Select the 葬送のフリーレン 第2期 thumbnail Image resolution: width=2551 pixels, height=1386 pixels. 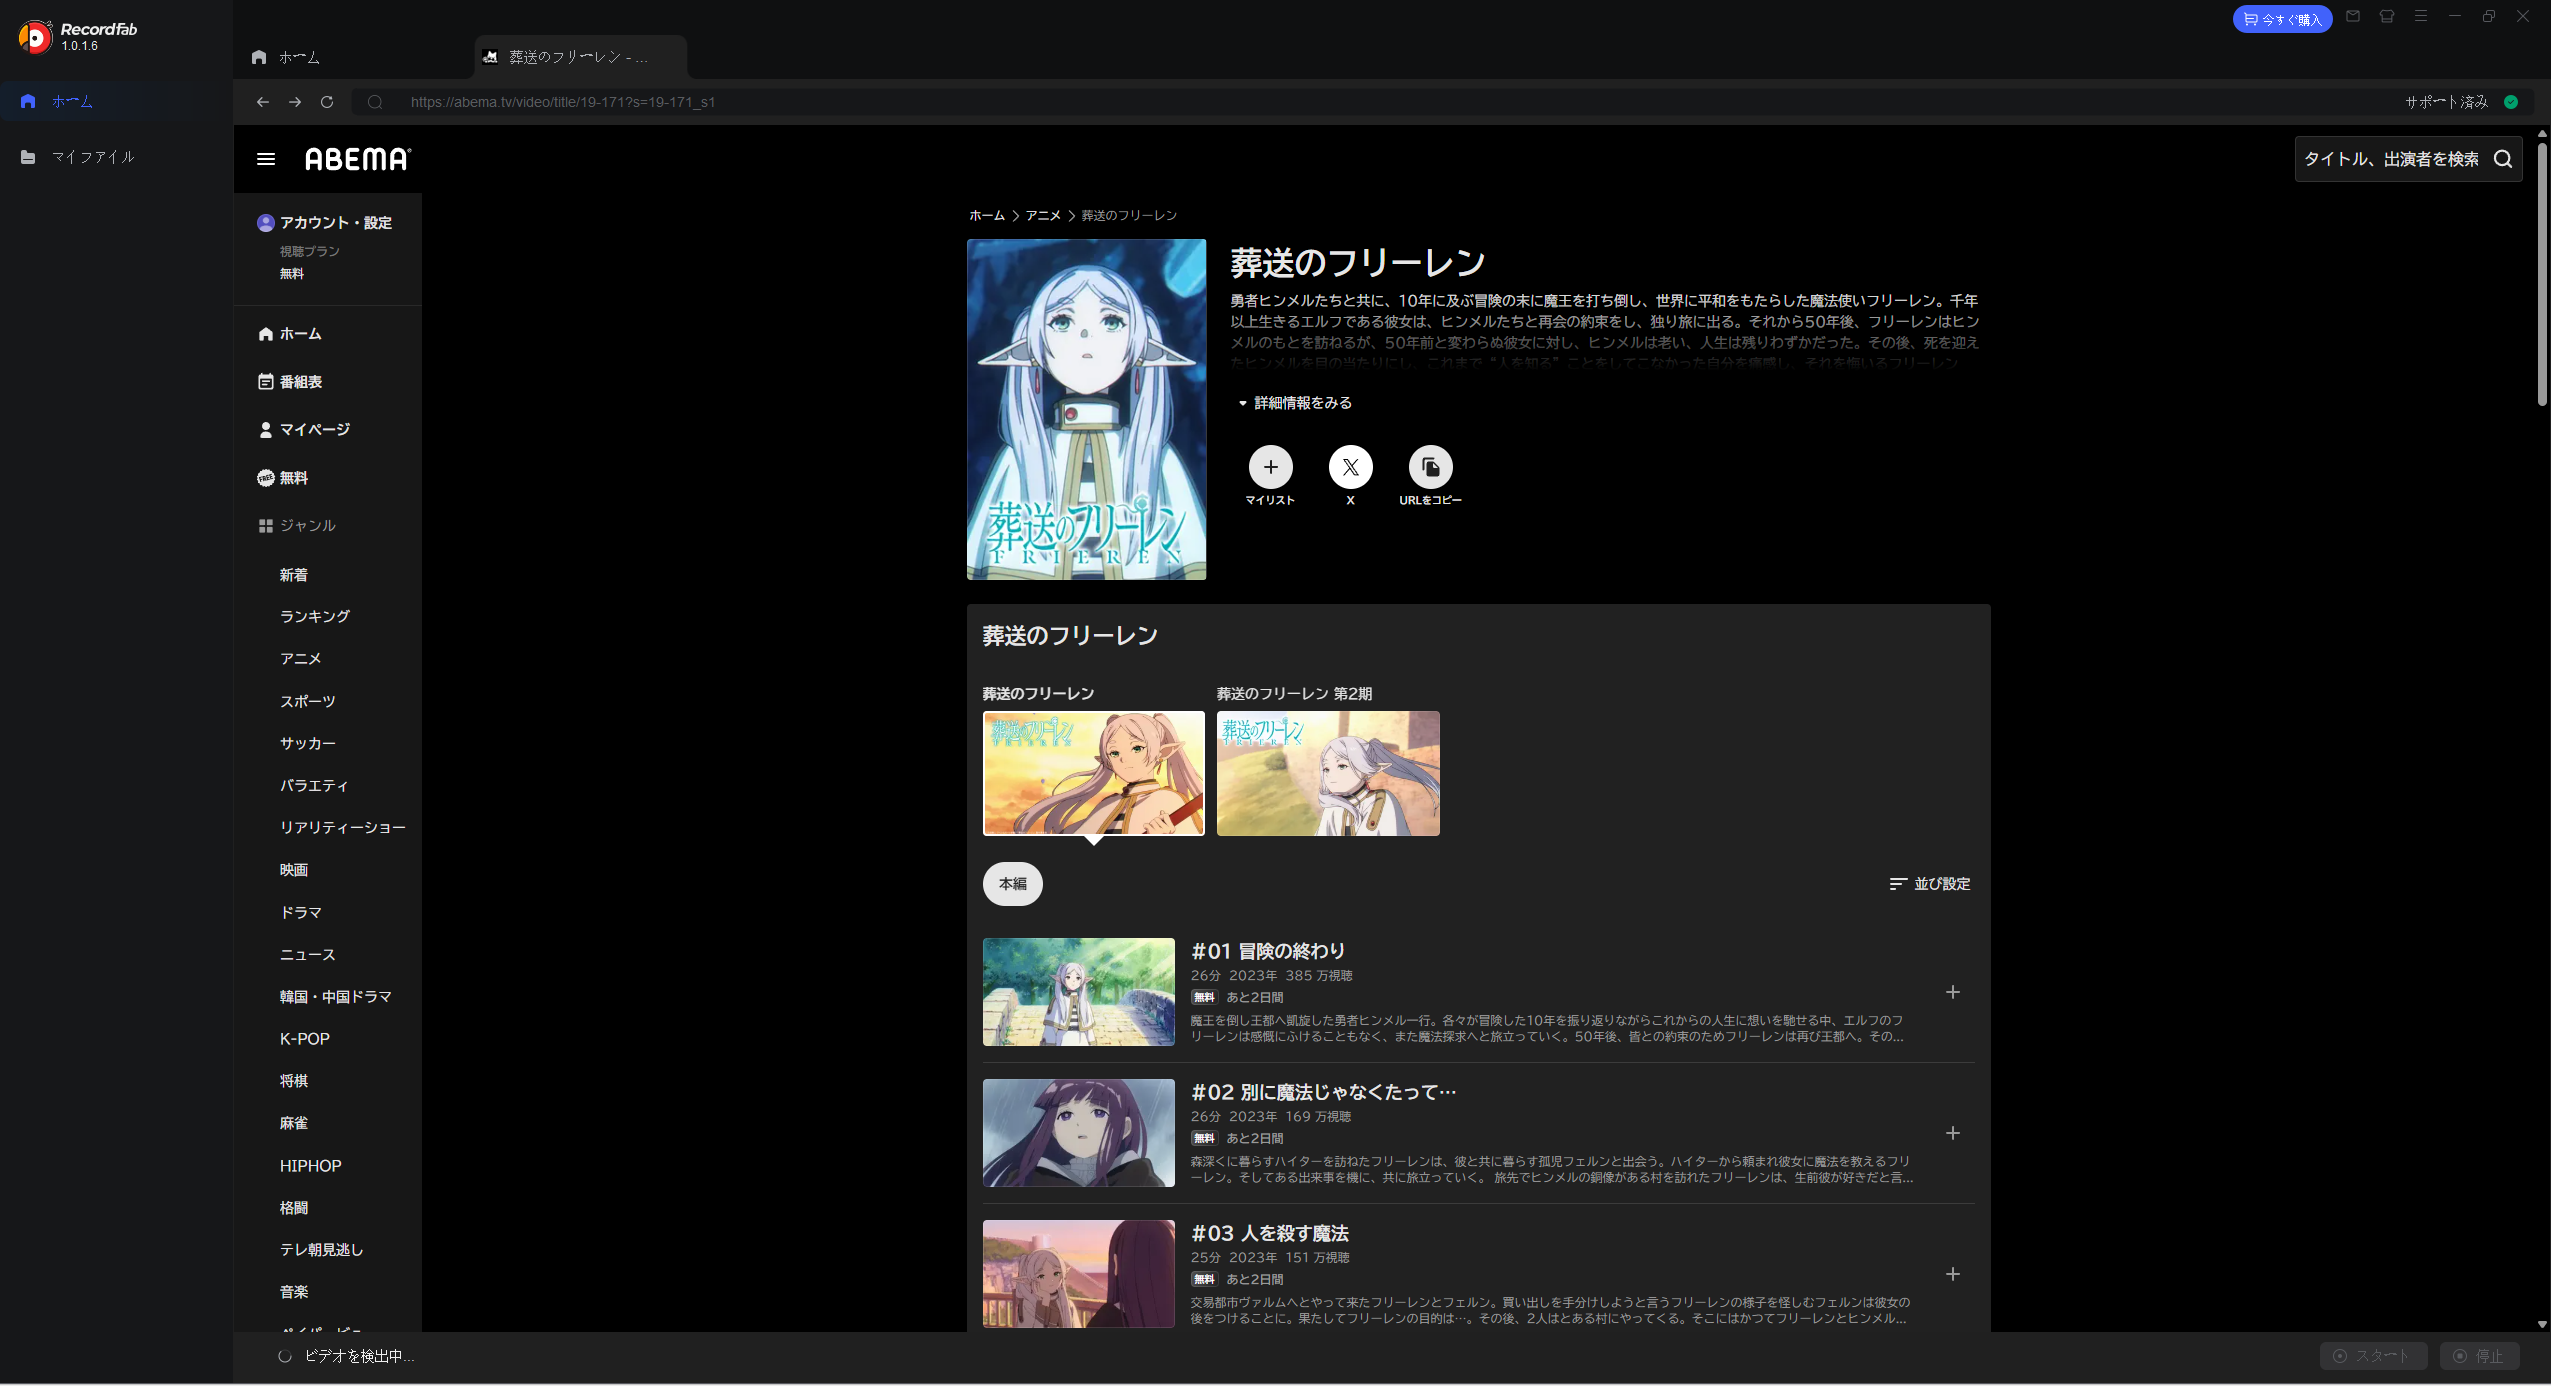pos(1328,773)
